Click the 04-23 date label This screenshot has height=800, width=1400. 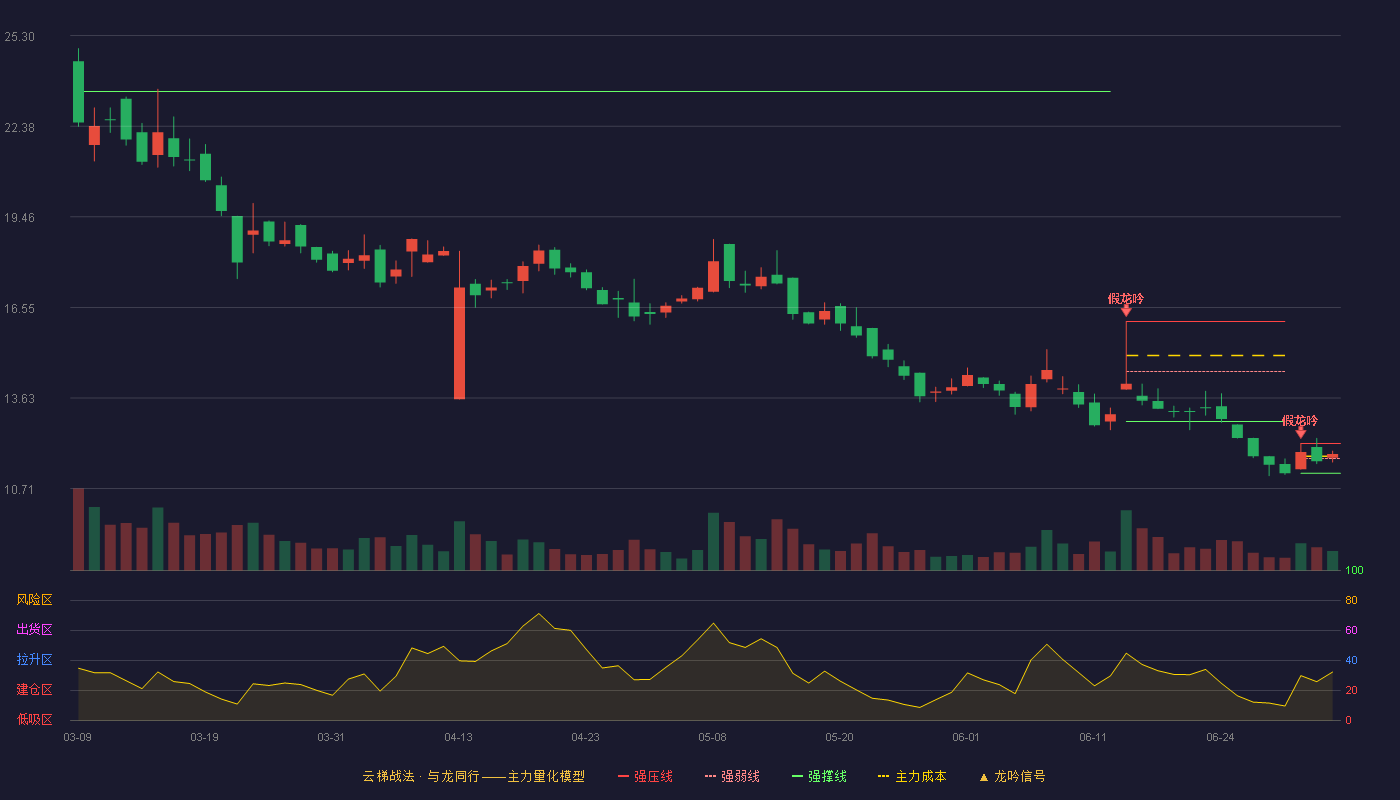(x=585, y=737)
